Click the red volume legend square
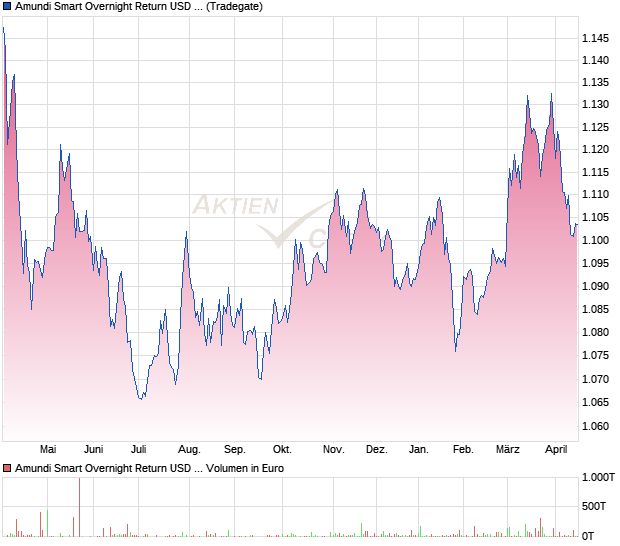This screenshot has height=546, width=620. pos(7,469)
